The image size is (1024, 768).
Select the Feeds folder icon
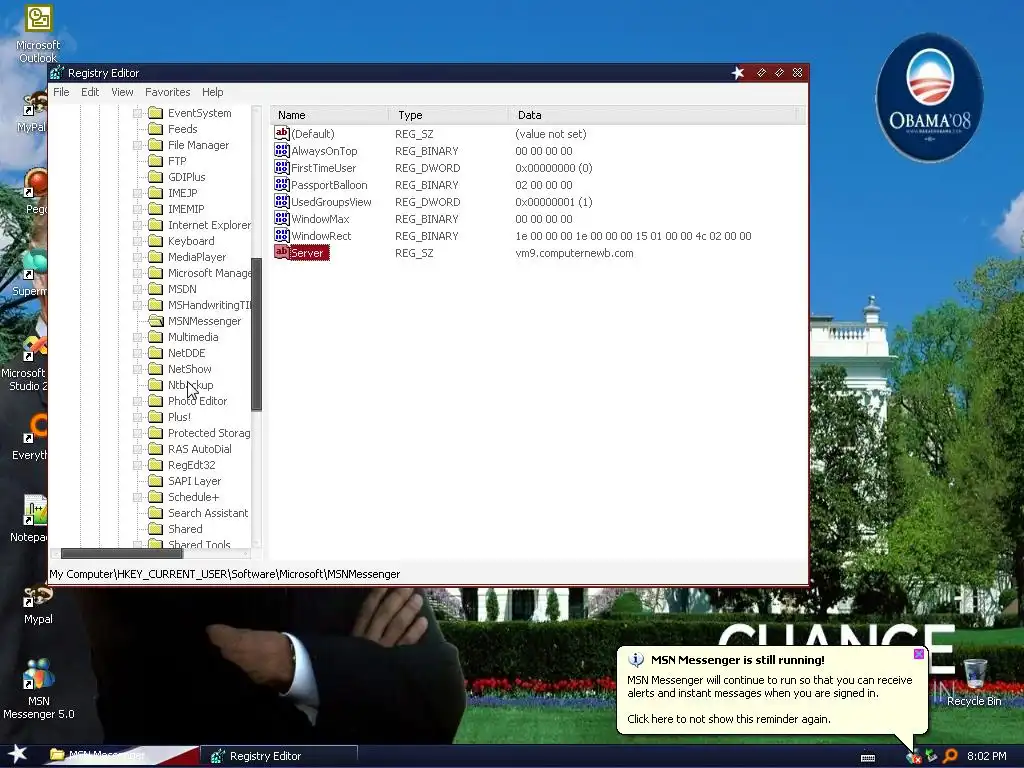pyautogui.click(x=155, y=129)
